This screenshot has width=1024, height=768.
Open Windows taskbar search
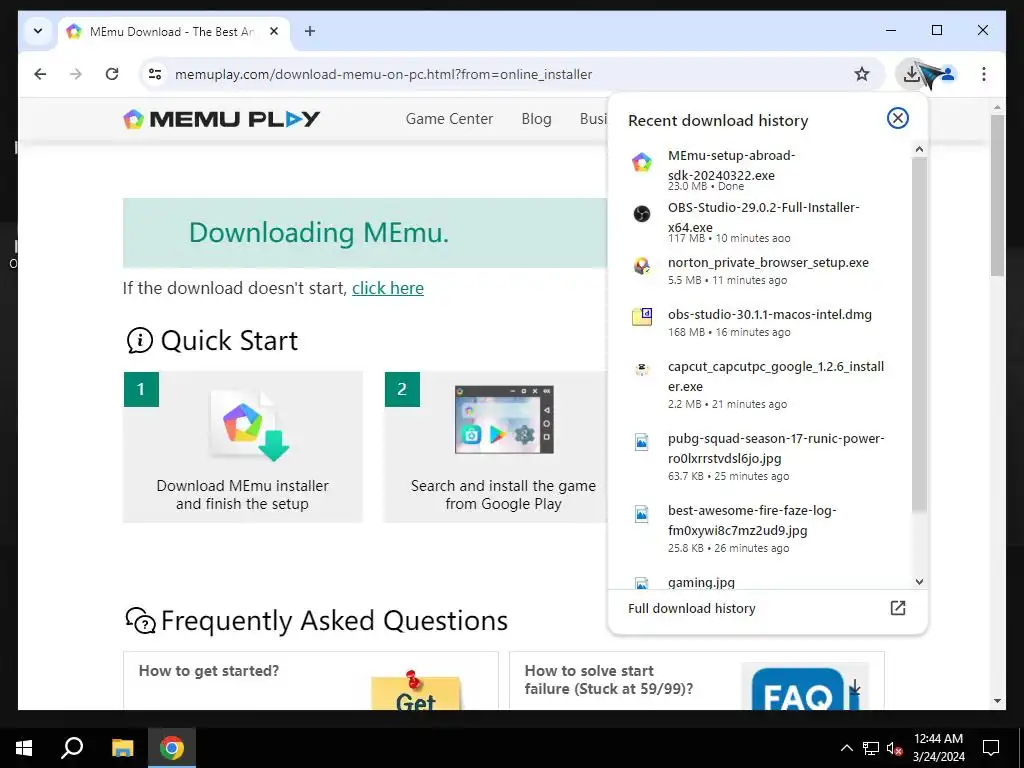[x=72, y=748]
